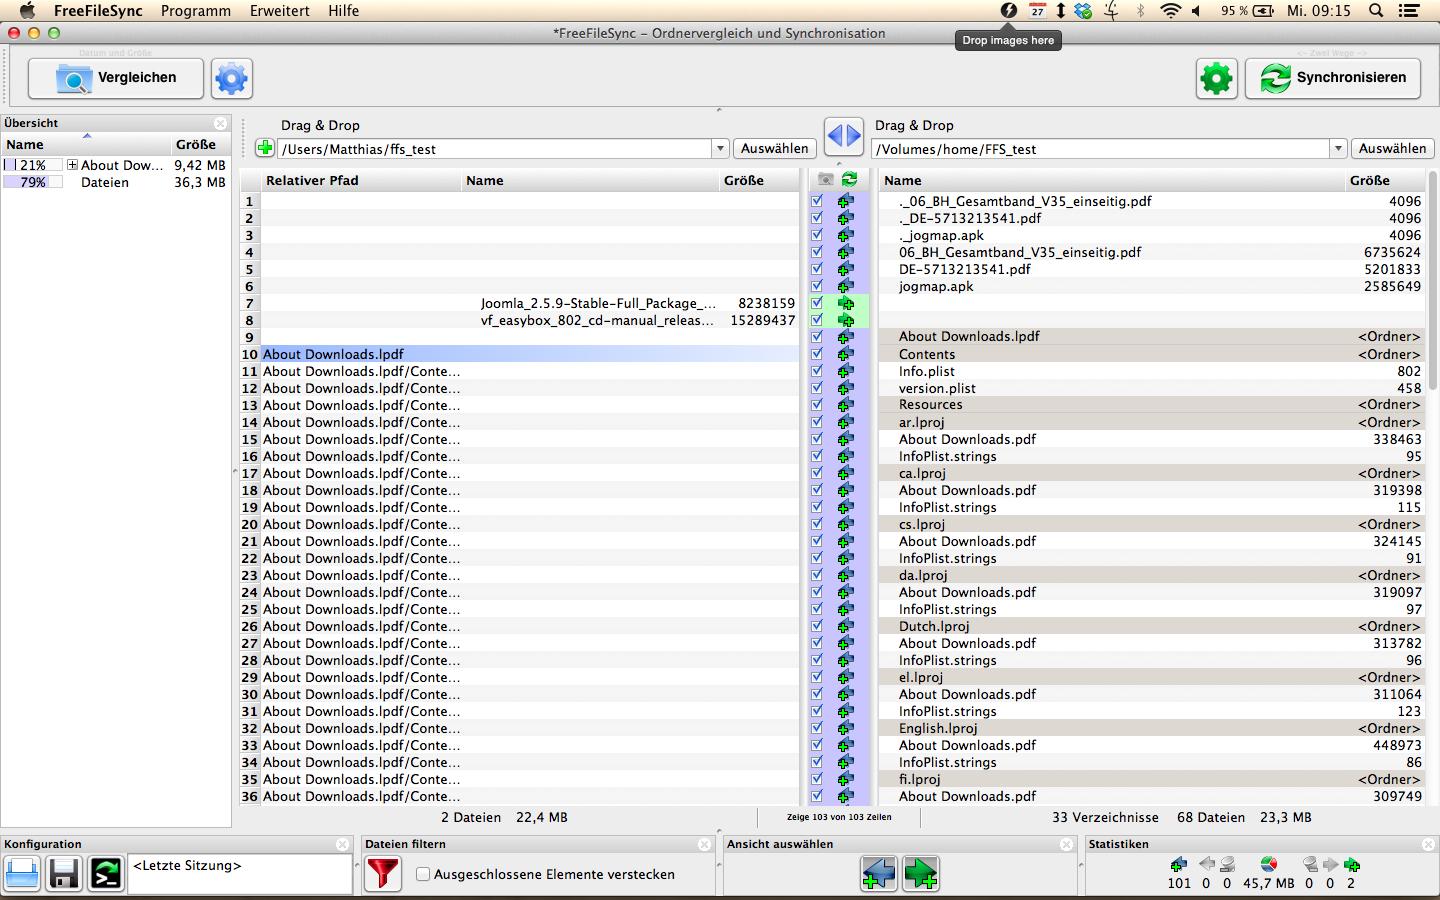This screenshot has height=900, width=1440.
Task: Sort left grid by Relativer Pfad
Action: [362, 180]
